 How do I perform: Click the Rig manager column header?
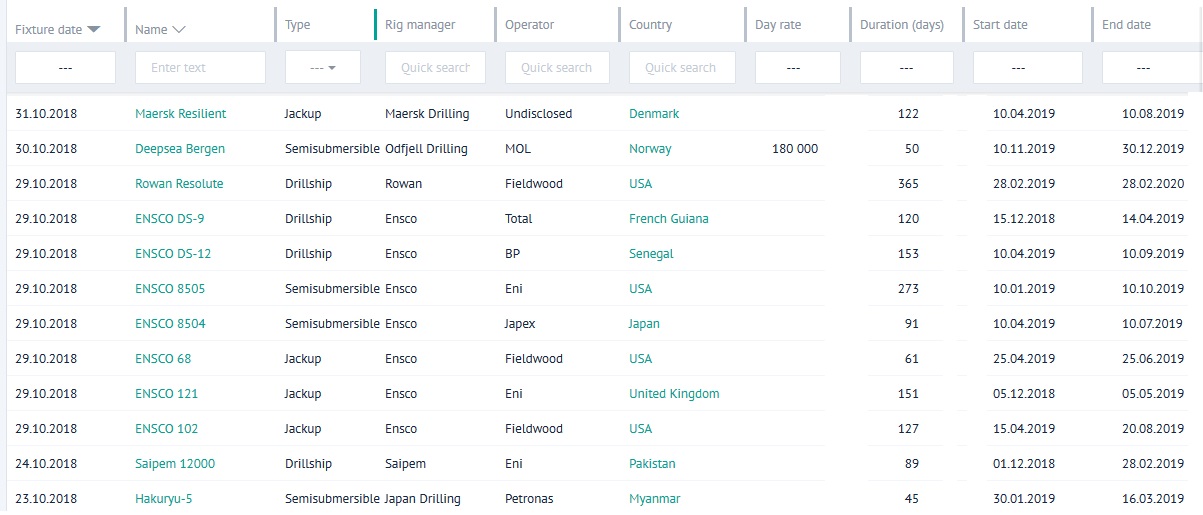tap(420, 25)
